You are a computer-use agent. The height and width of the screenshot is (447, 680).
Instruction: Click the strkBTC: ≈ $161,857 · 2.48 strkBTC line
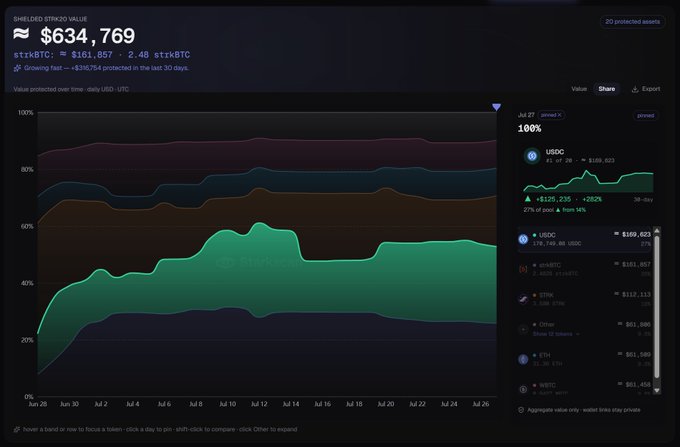coord(101,55)
